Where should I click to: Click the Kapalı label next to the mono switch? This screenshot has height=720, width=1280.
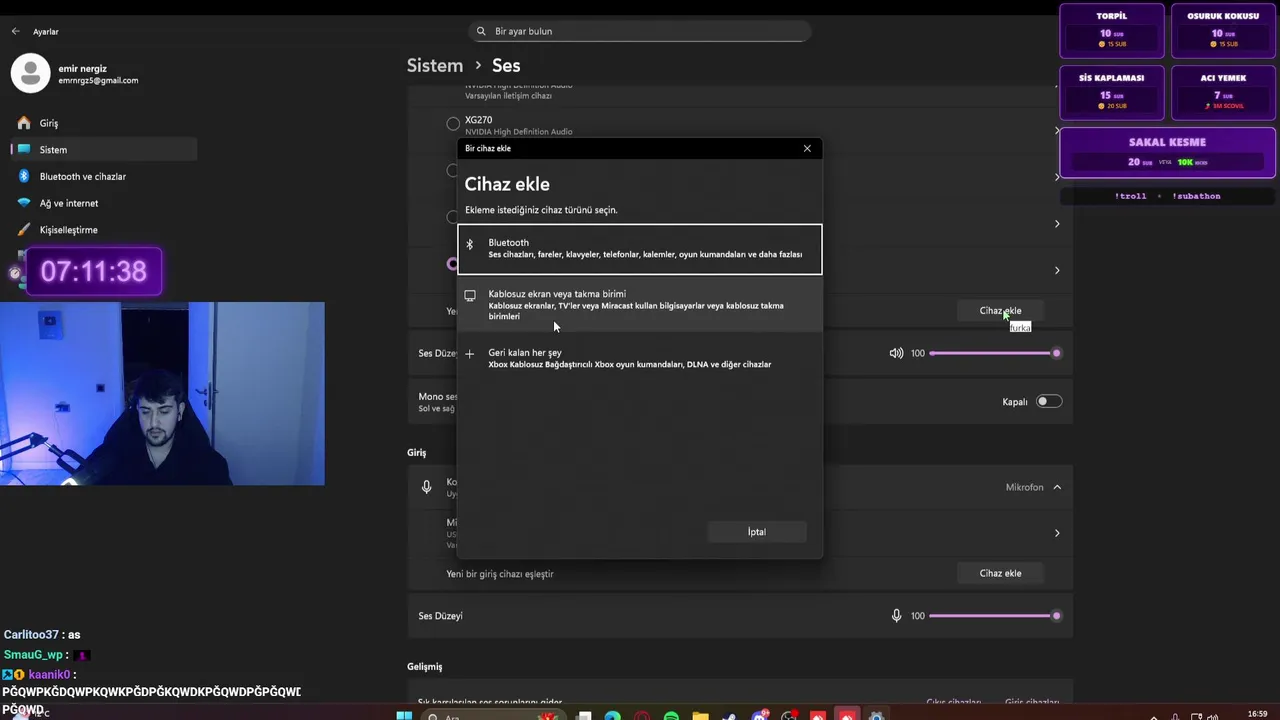point(1015,402)
